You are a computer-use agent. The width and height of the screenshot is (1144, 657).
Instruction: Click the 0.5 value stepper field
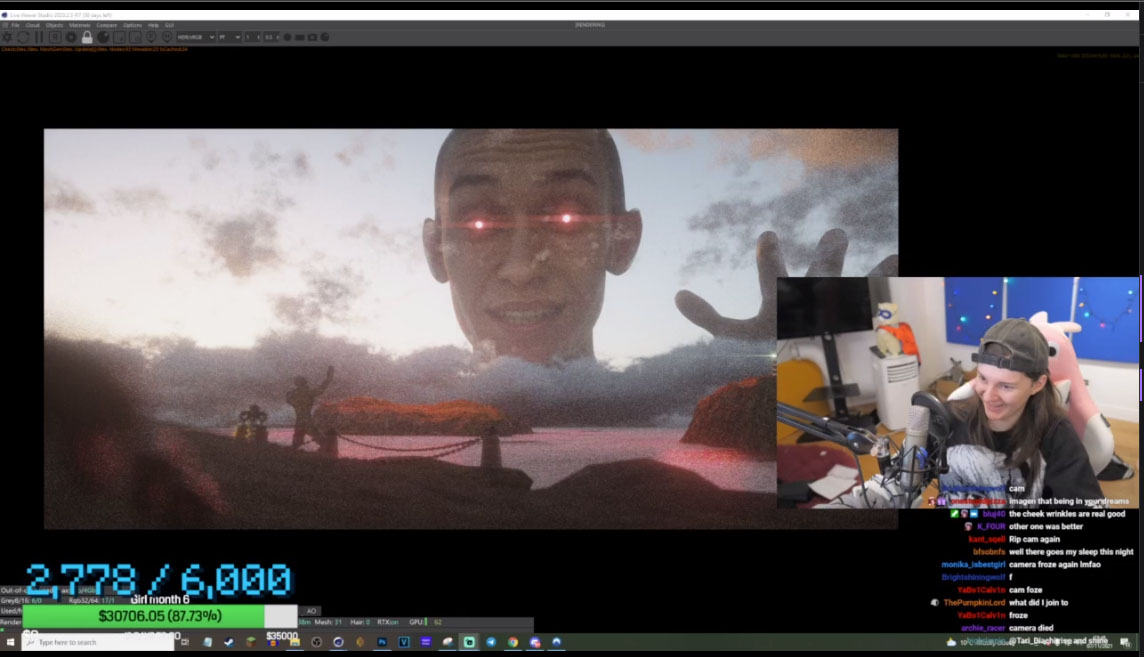tap(271, 37)
